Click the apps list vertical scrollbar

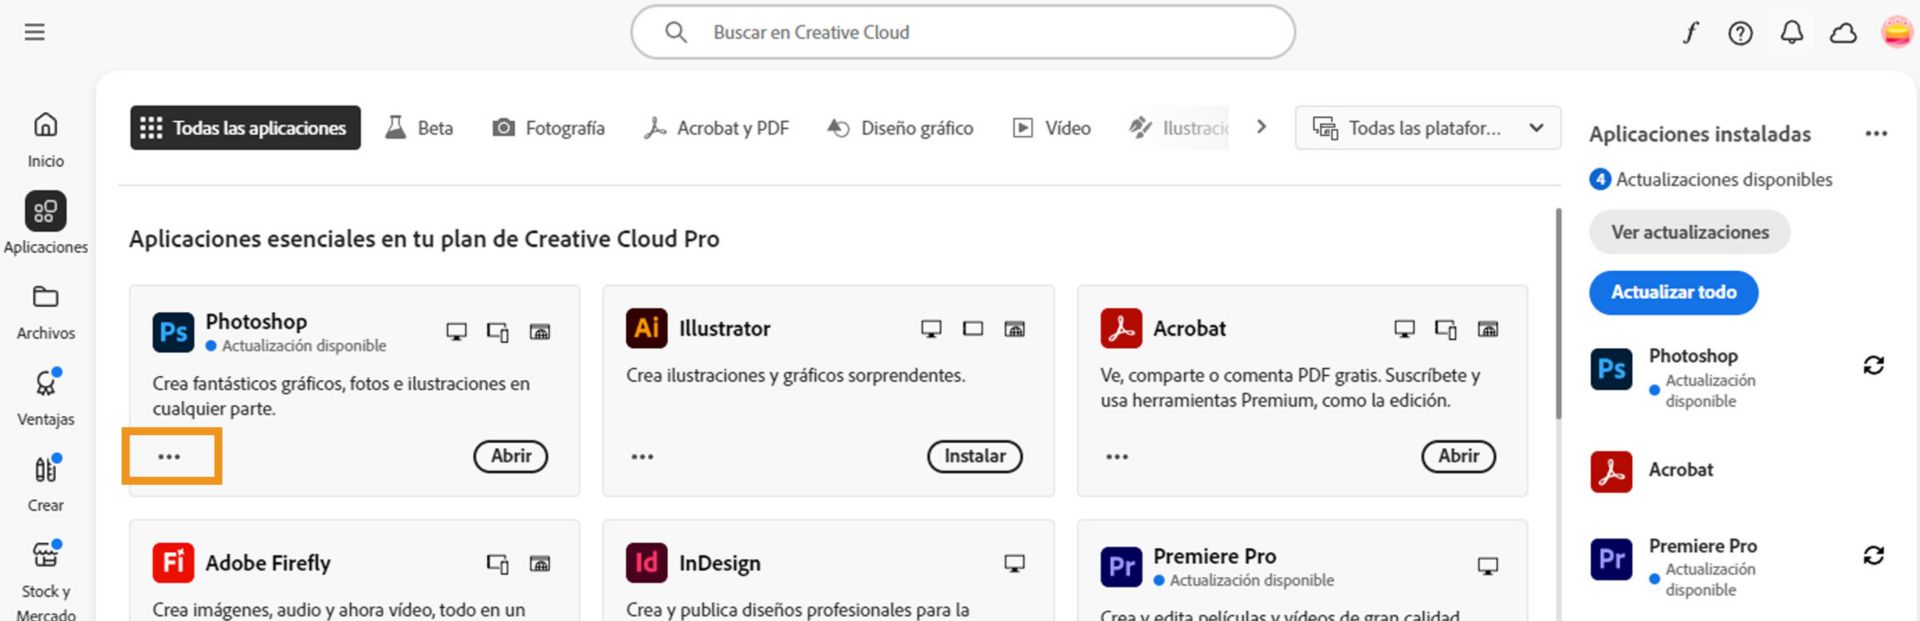(x=1557, y=314)
